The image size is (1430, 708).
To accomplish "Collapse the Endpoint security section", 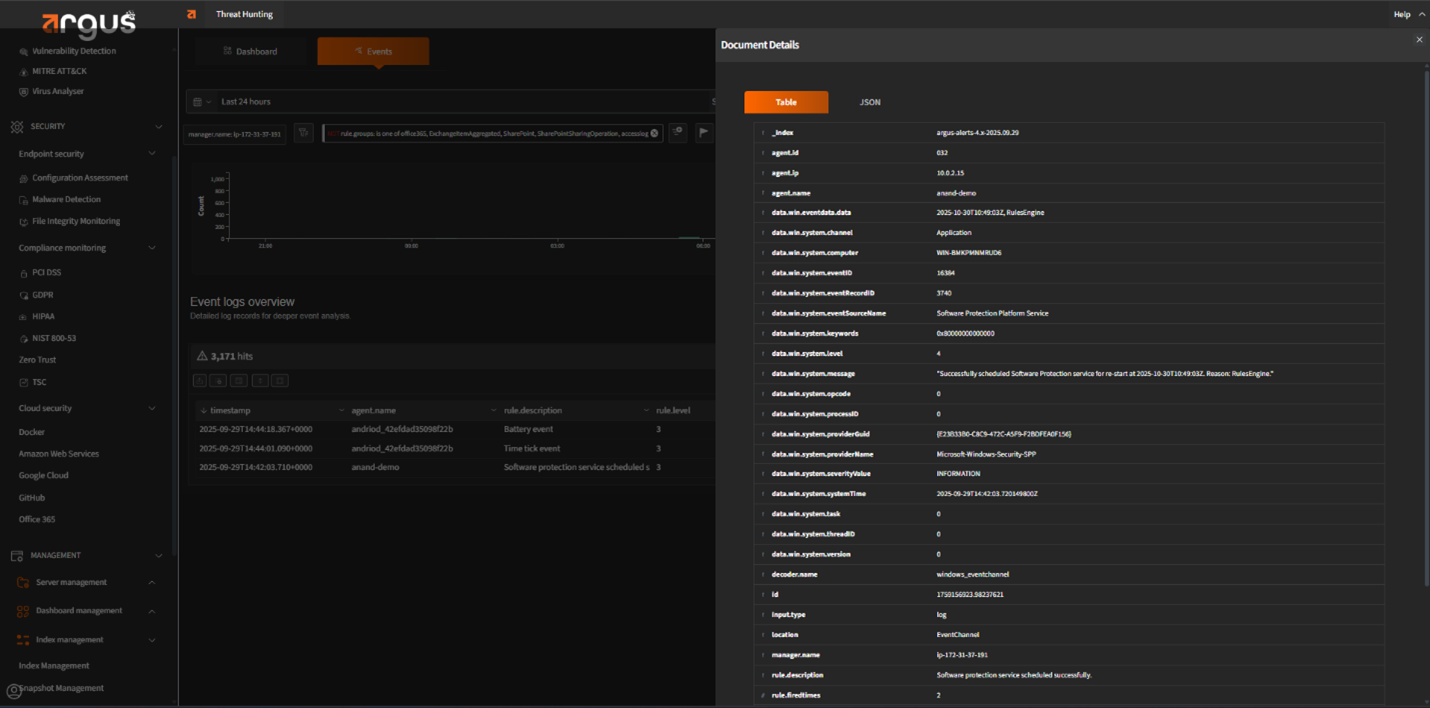I will point(152,154).
